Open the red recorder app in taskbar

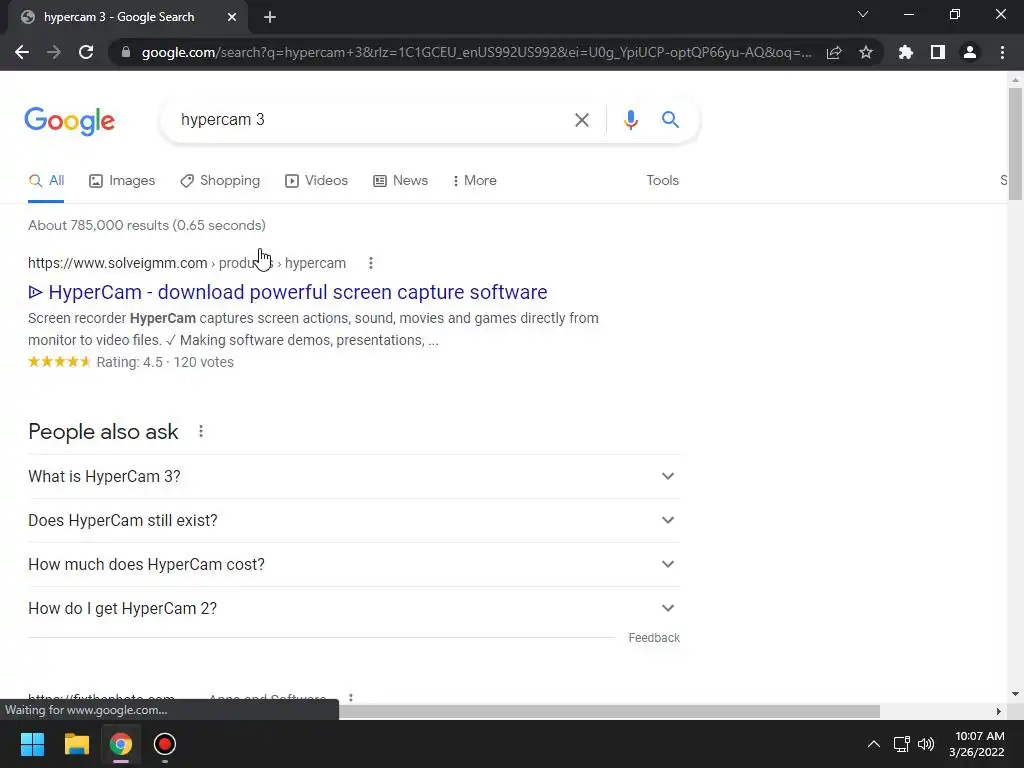point(165,744)
